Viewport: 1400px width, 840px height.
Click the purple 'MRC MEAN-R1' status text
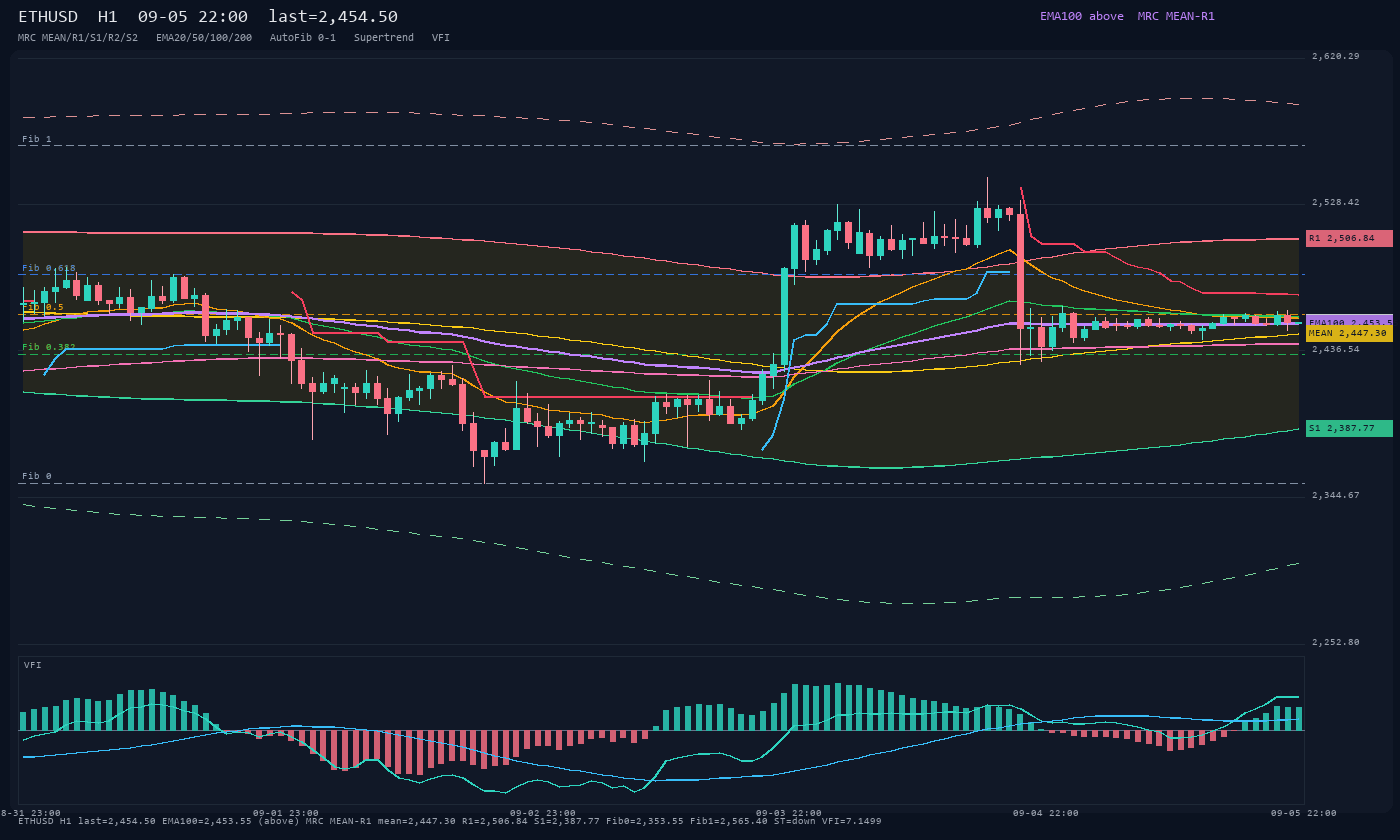[1176, 16]
